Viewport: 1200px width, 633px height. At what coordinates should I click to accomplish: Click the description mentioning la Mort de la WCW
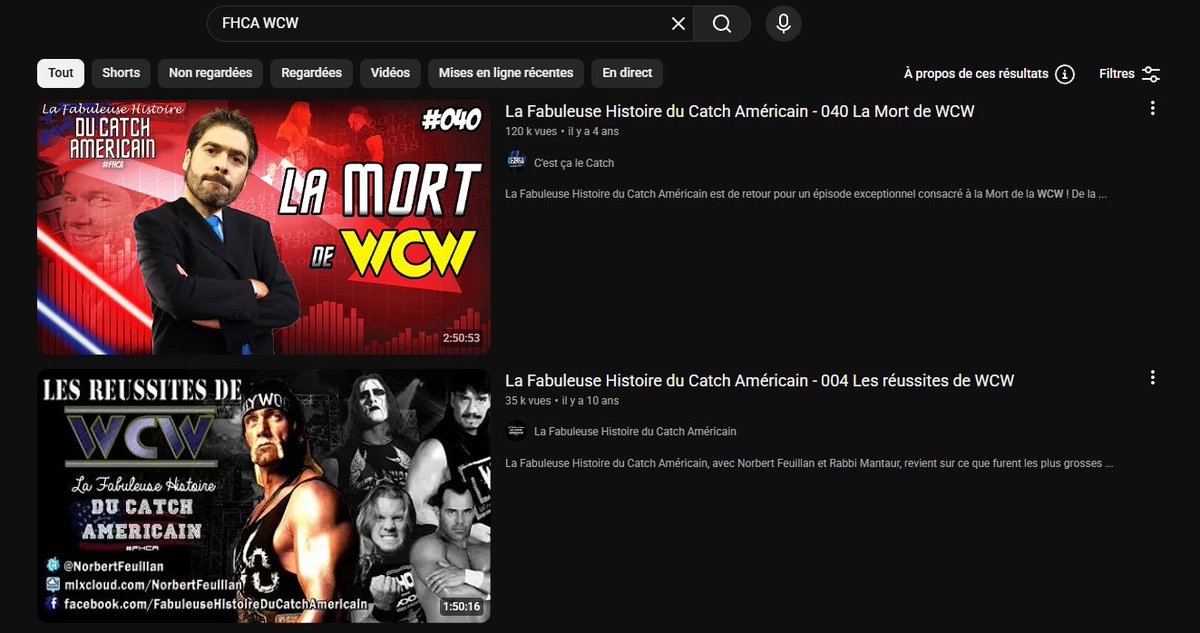(806, 194)
